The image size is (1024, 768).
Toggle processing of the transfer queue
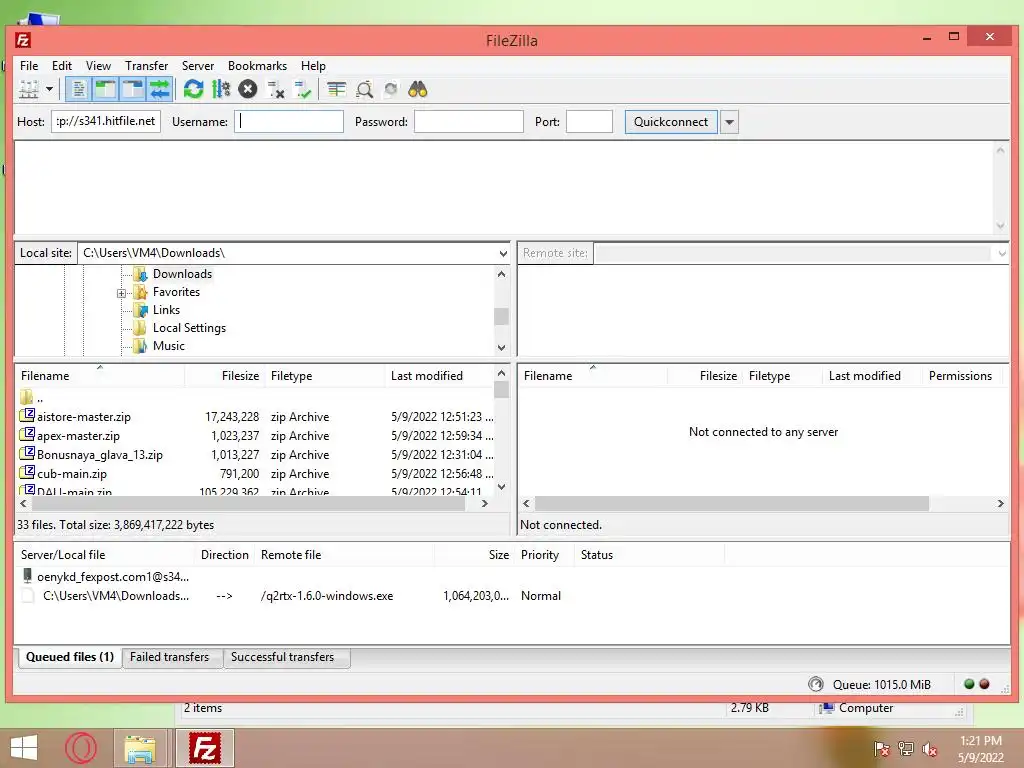[221, 89]
